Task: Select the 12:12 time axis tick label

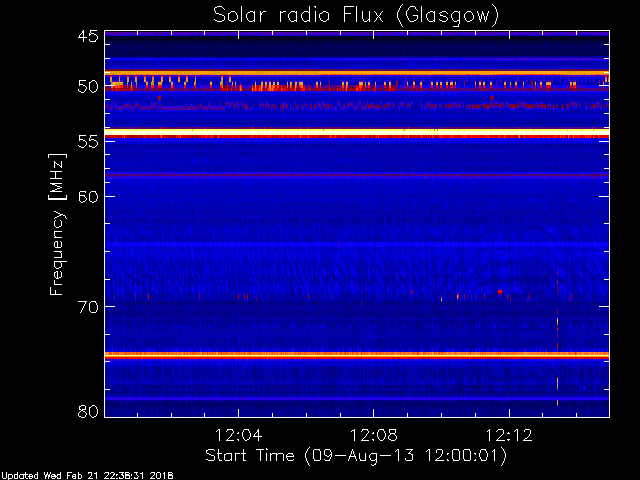Action: tap(509, 435)
